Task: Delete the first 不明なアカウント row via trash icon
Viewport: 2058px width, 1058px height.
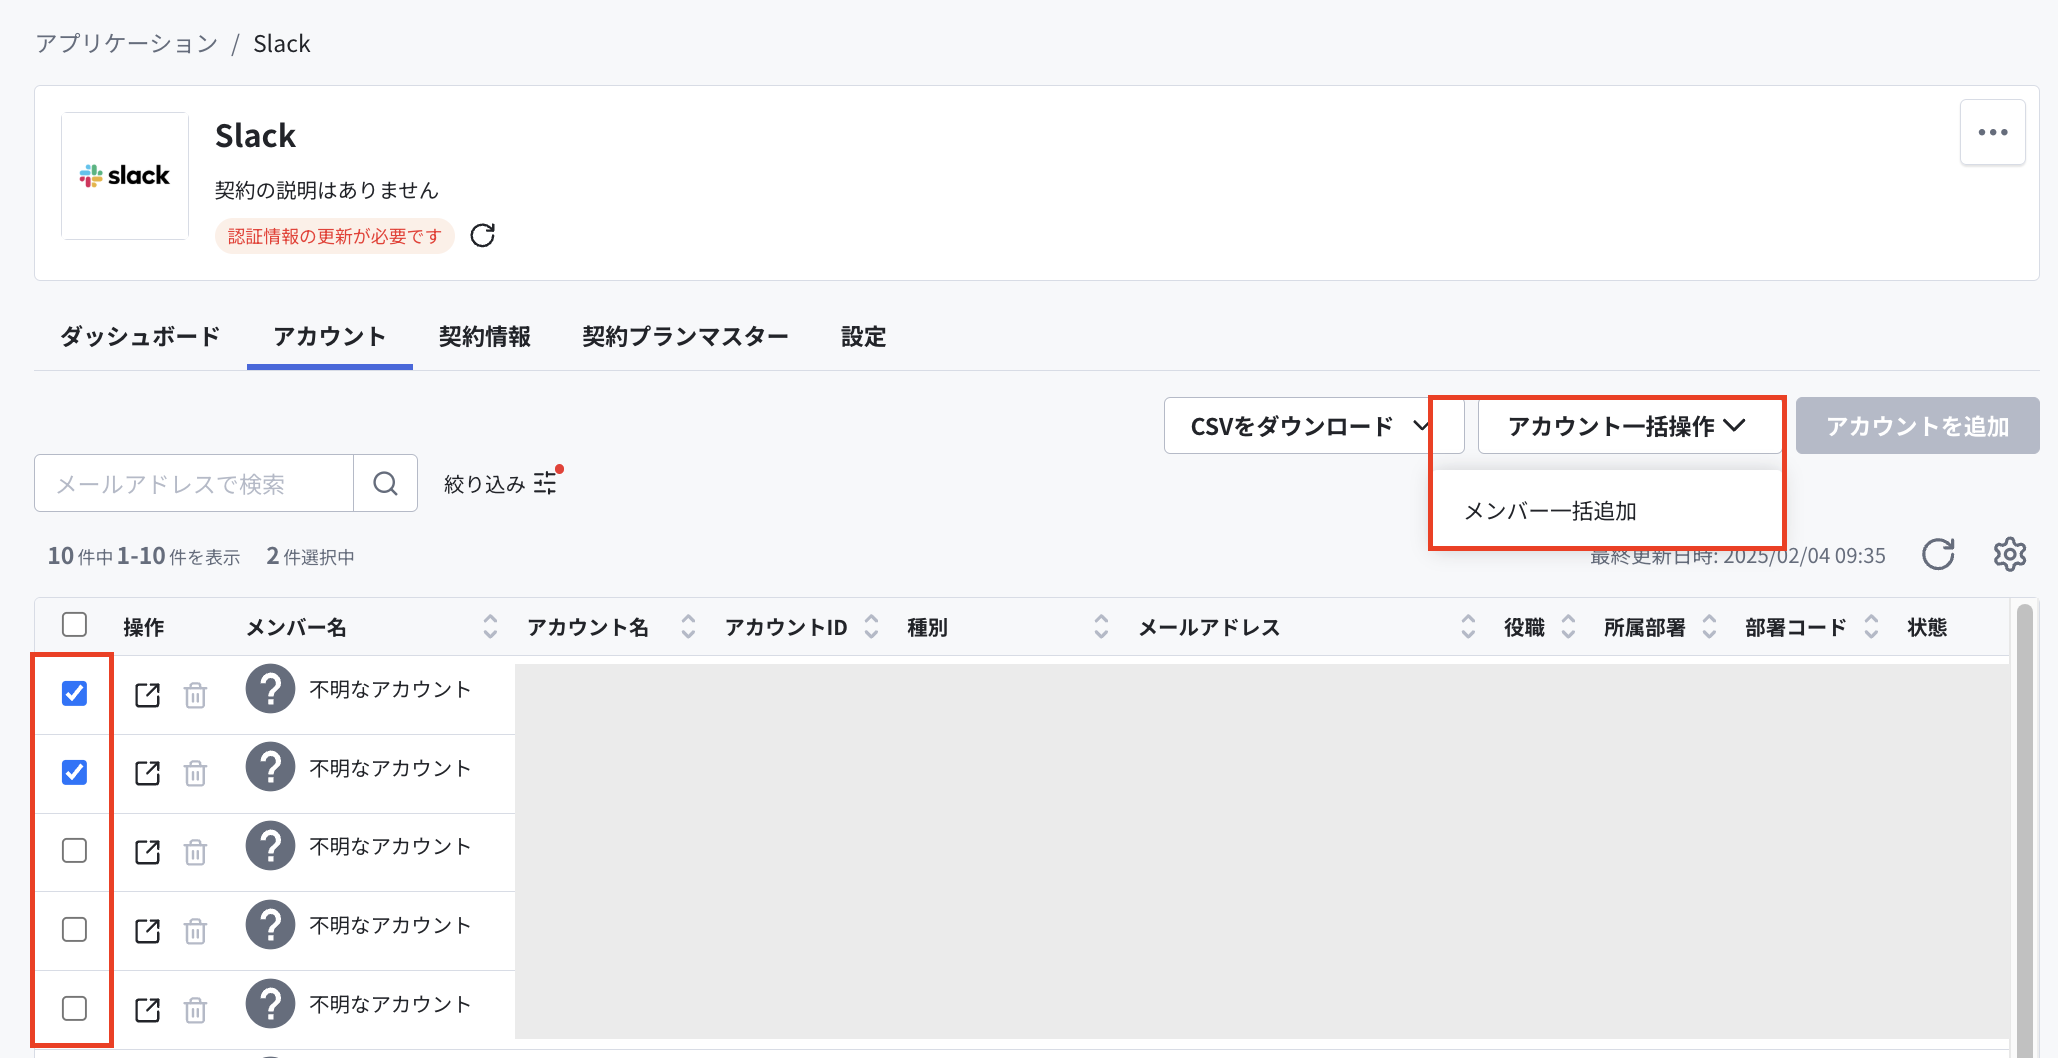Action: pos(195,694)
